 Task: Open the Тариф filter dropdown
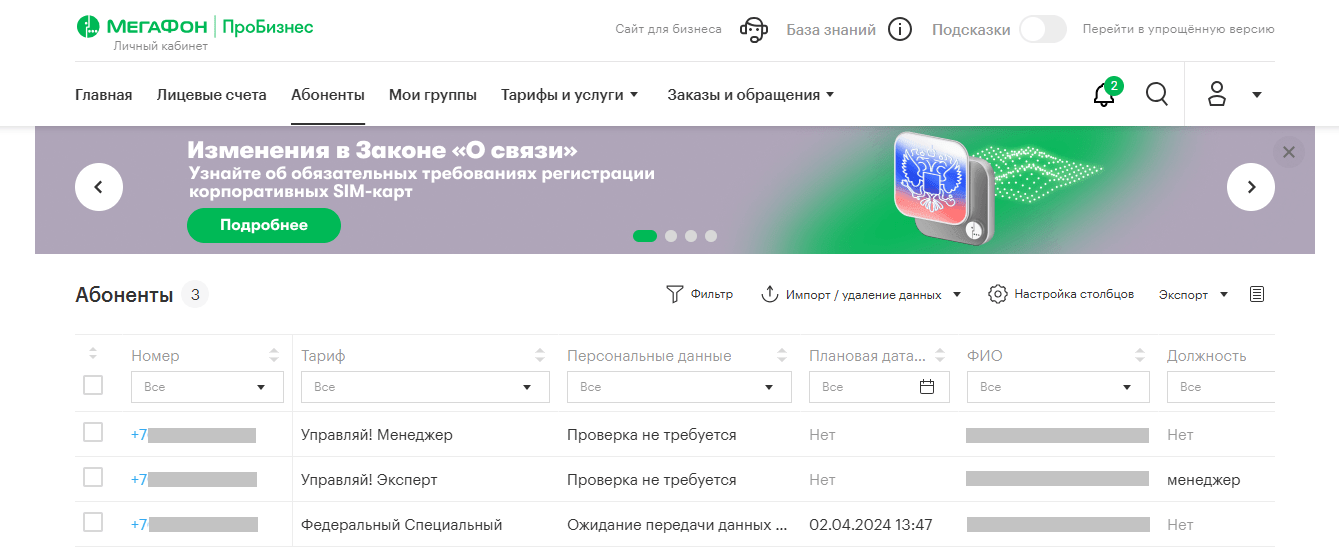point(425,387)
